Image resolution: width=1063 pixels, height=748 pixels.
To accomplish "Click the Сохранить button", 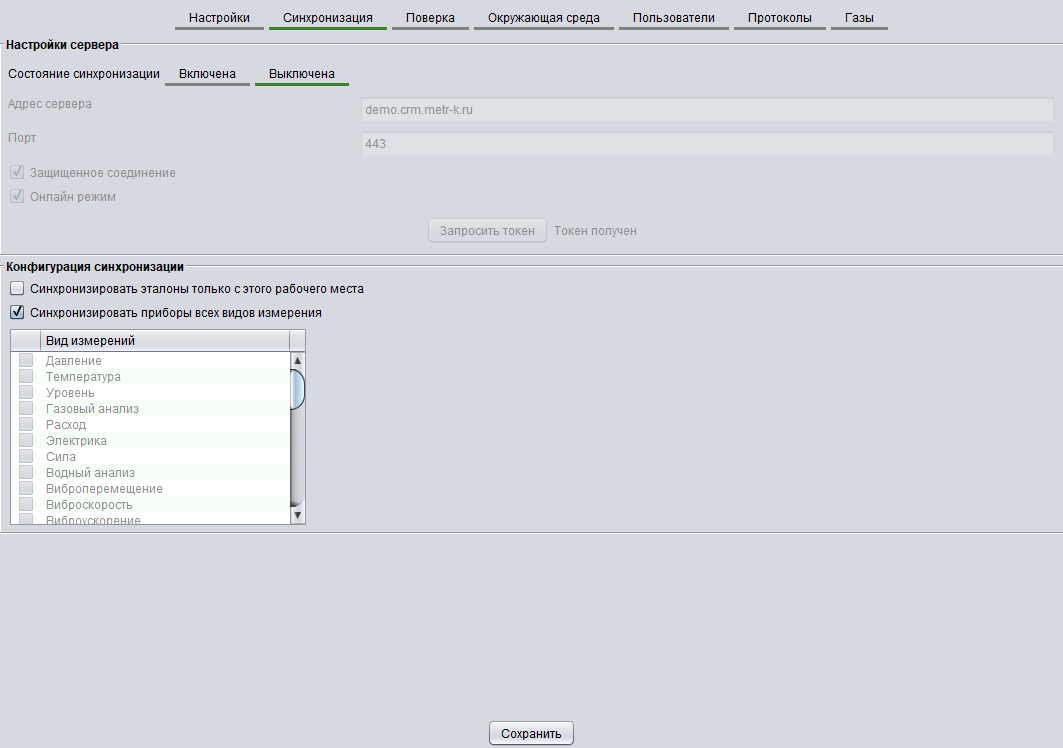I will 531,733.
